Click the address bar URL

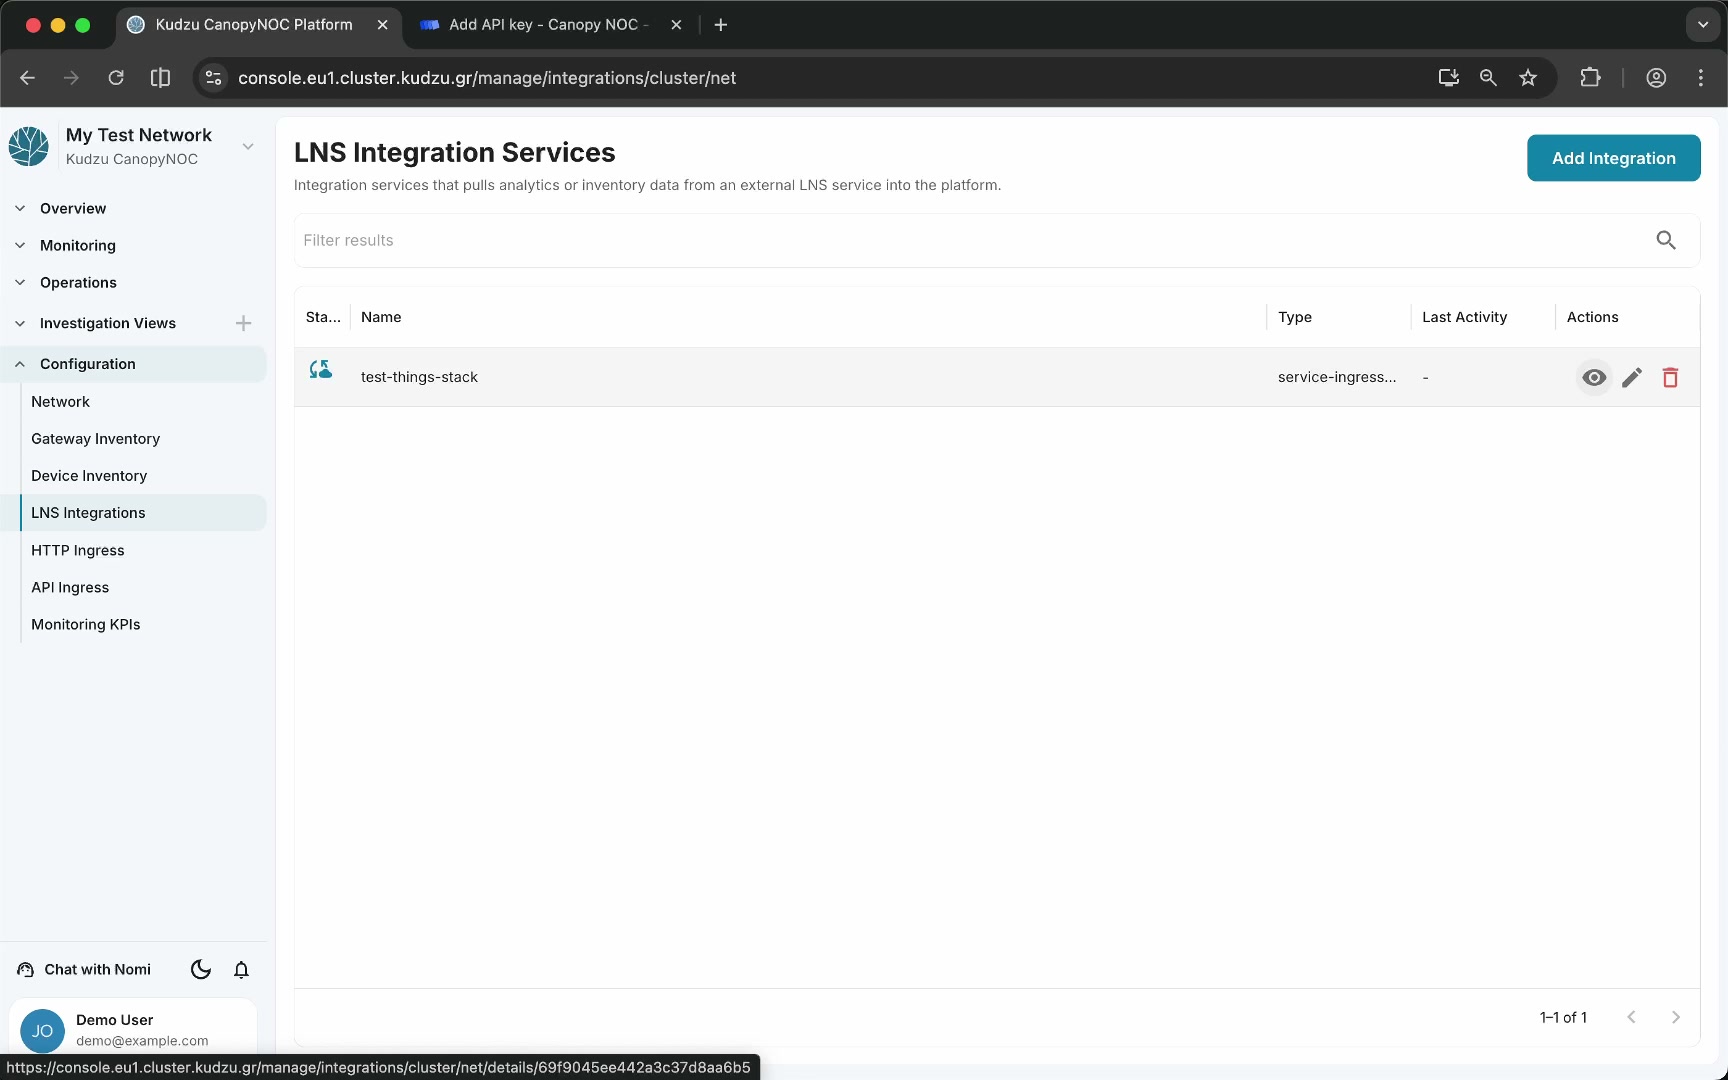(x=487, y=78)
